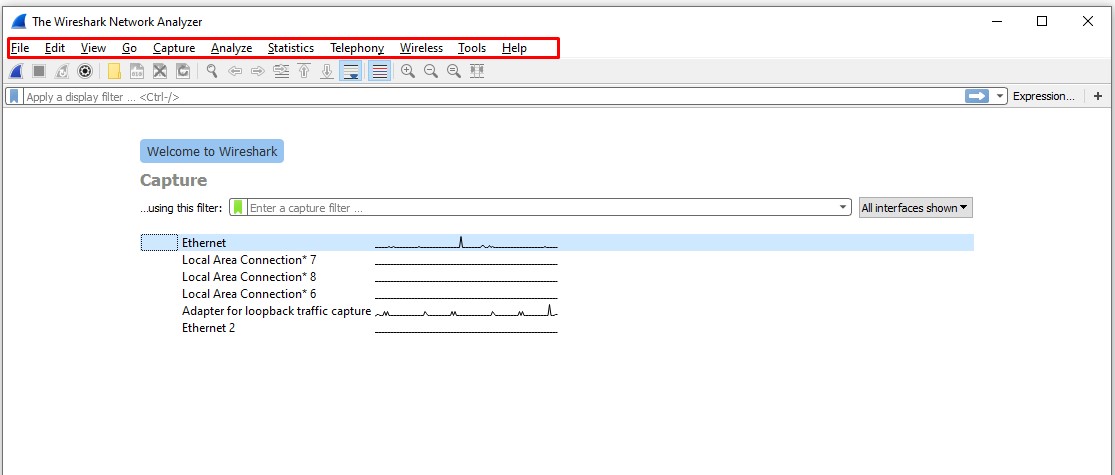Viewport: 1115px width, 475px height.
Task: Open the Capture menu
Action: tap(174, 48)
